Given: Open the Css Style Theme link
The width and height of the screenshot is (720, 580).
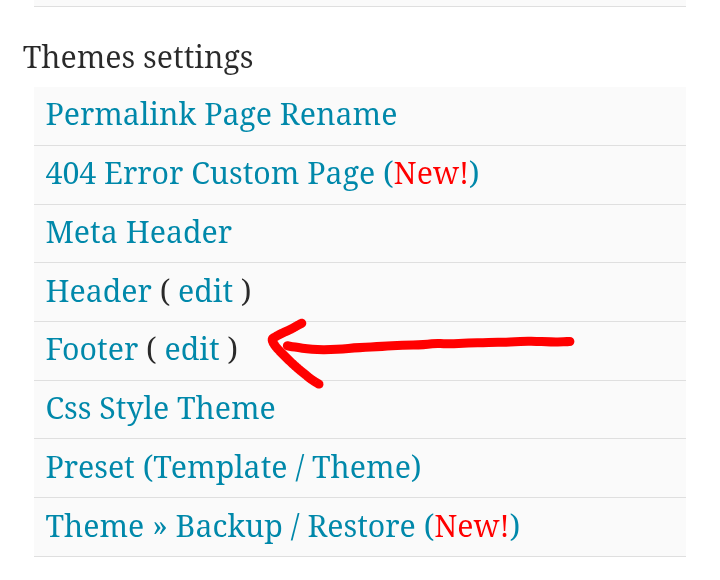Looking at the screenshot, I should coord(160,408).
